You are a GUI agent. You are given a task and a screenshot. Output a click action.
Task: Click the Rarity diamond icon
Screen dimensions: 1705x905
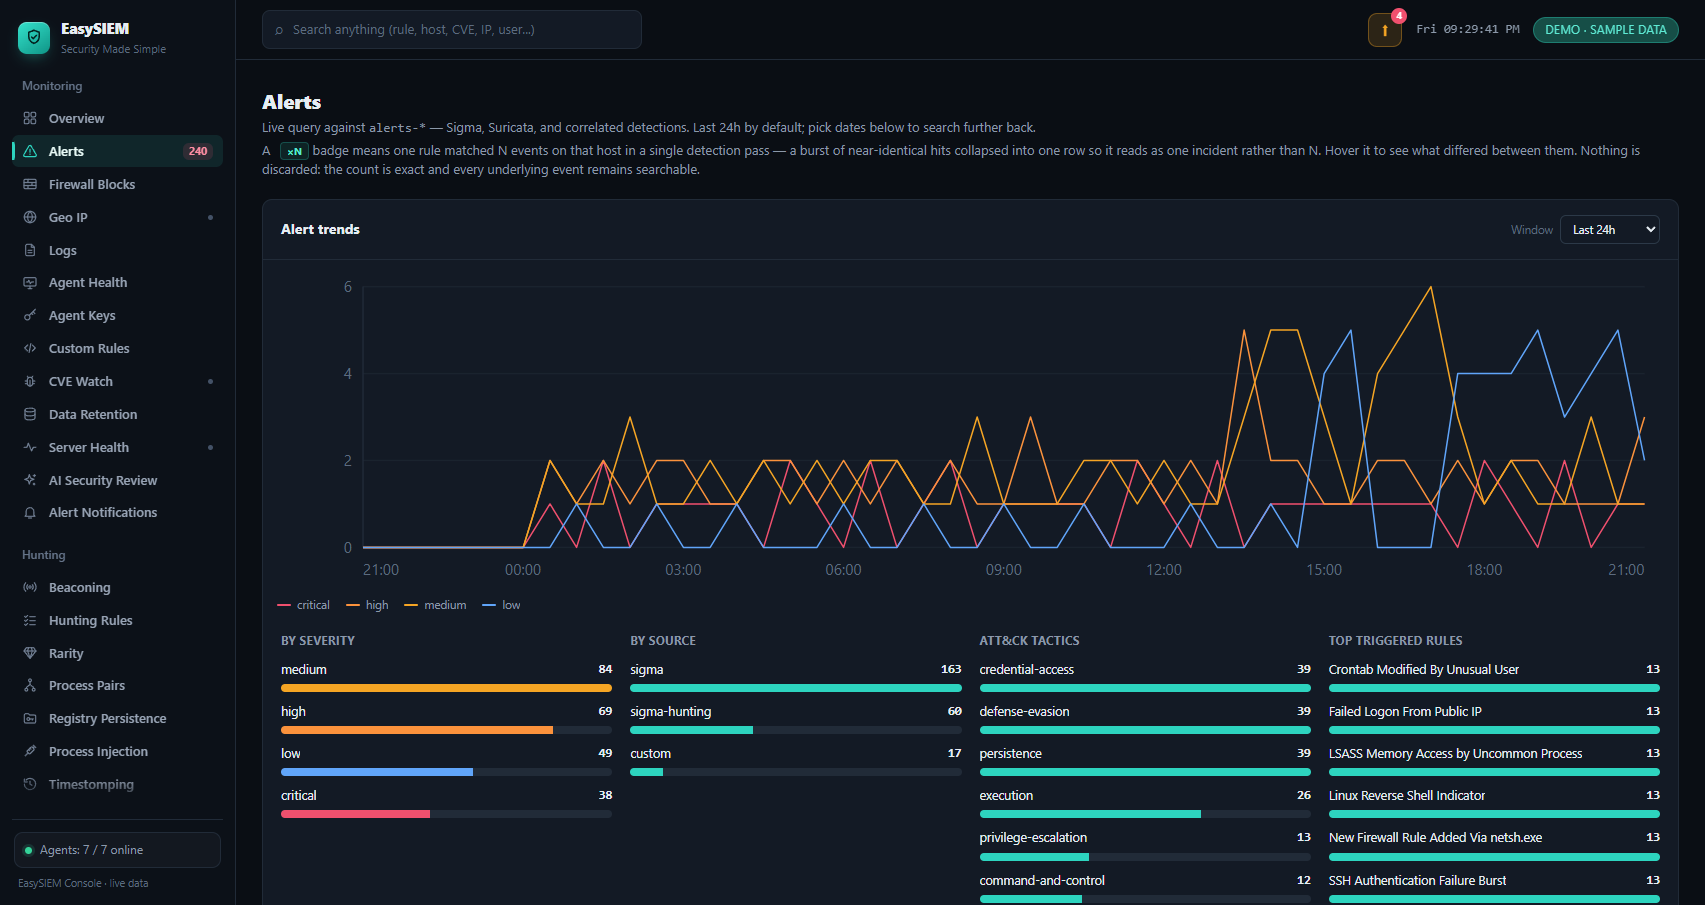tap(30, 653)
